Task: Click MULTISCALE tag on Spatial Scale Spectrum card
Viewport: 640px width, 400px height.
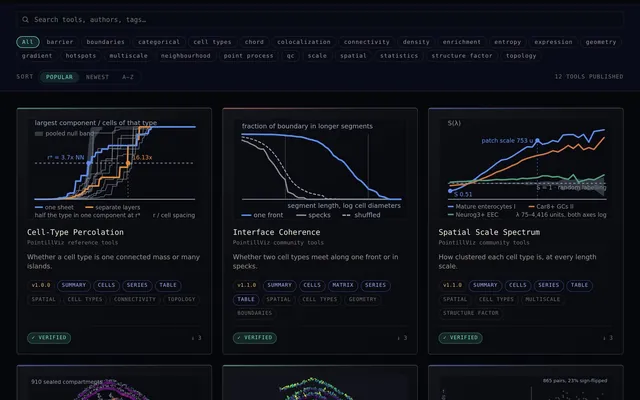Action: [542, 300]
